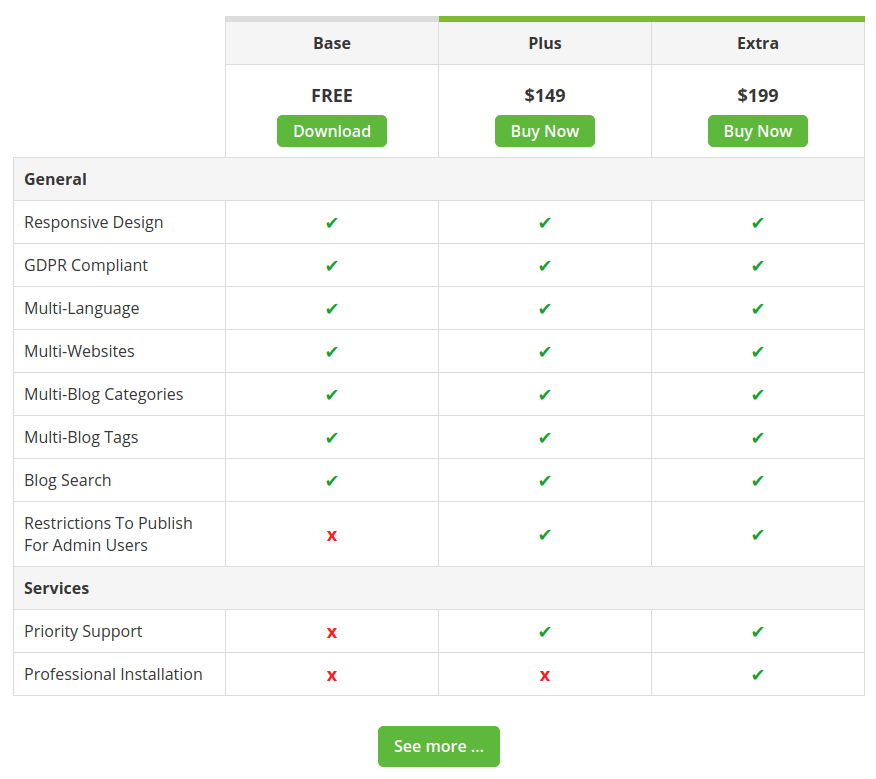Click the Professional Installation feature label
This screenshot has width=876, height=779.
[x=113, y=674]
